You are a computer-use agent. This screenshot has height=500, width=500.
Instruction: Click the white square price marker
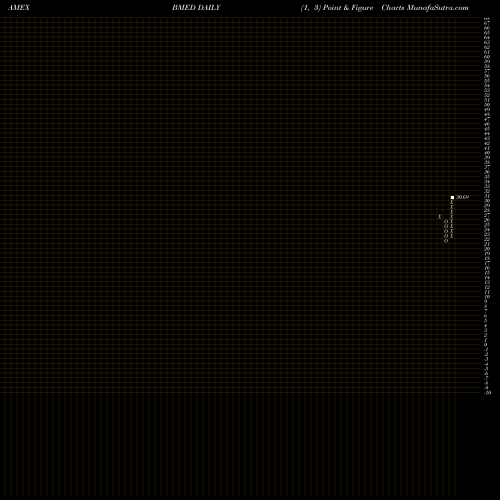click(452, 198)
